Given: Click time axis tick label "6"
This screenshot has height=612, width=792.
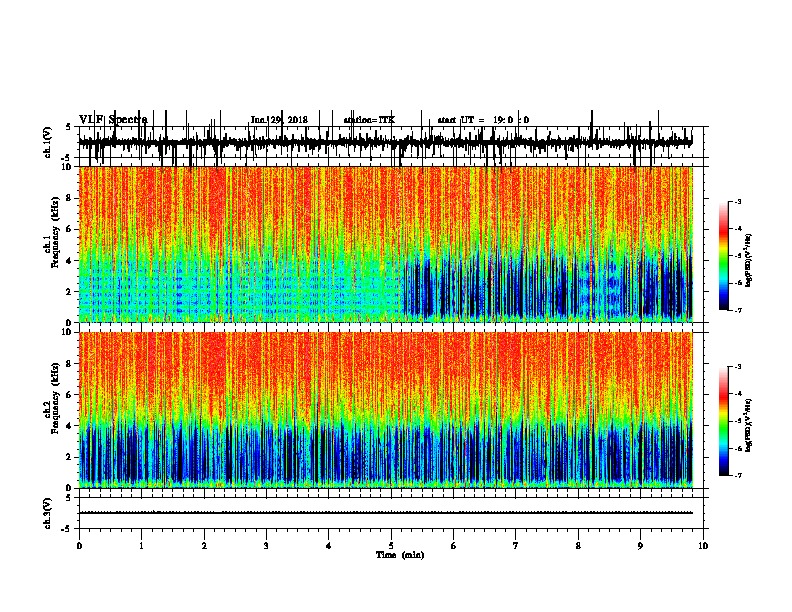Looking at the screenshot, I should pyautogui.click(x=454, y=546).
